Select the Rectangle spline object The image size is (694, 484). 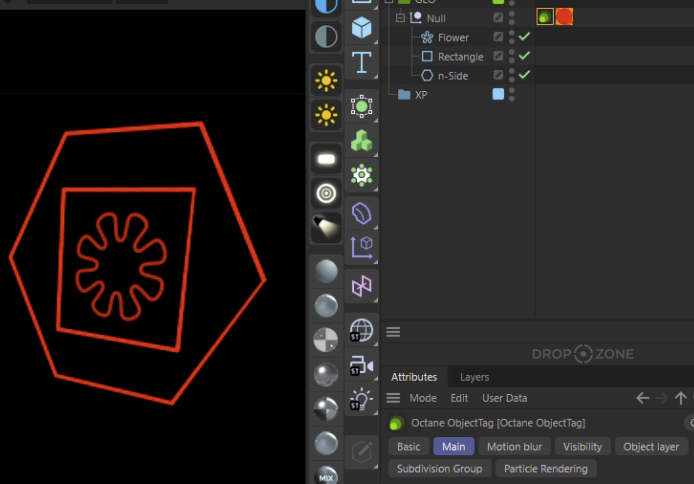461,57
